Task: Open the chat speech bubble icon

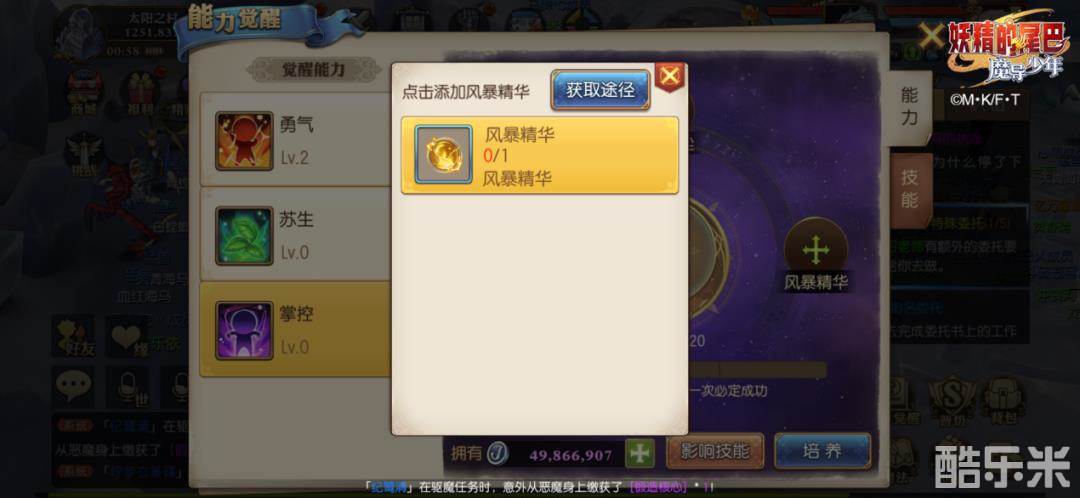Action: (72, 386)
